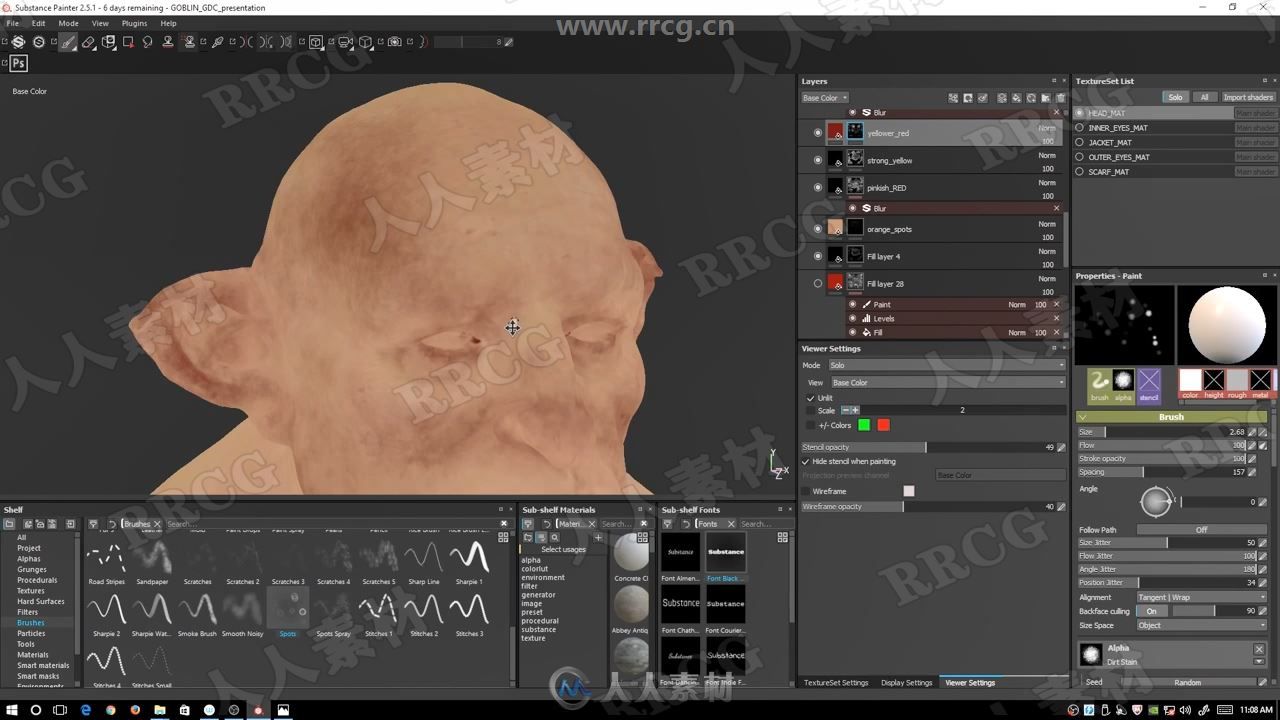The width and height of the screenshot is (1280, 720).
Task: Select the Projection tool
Action: pos(108,42)
